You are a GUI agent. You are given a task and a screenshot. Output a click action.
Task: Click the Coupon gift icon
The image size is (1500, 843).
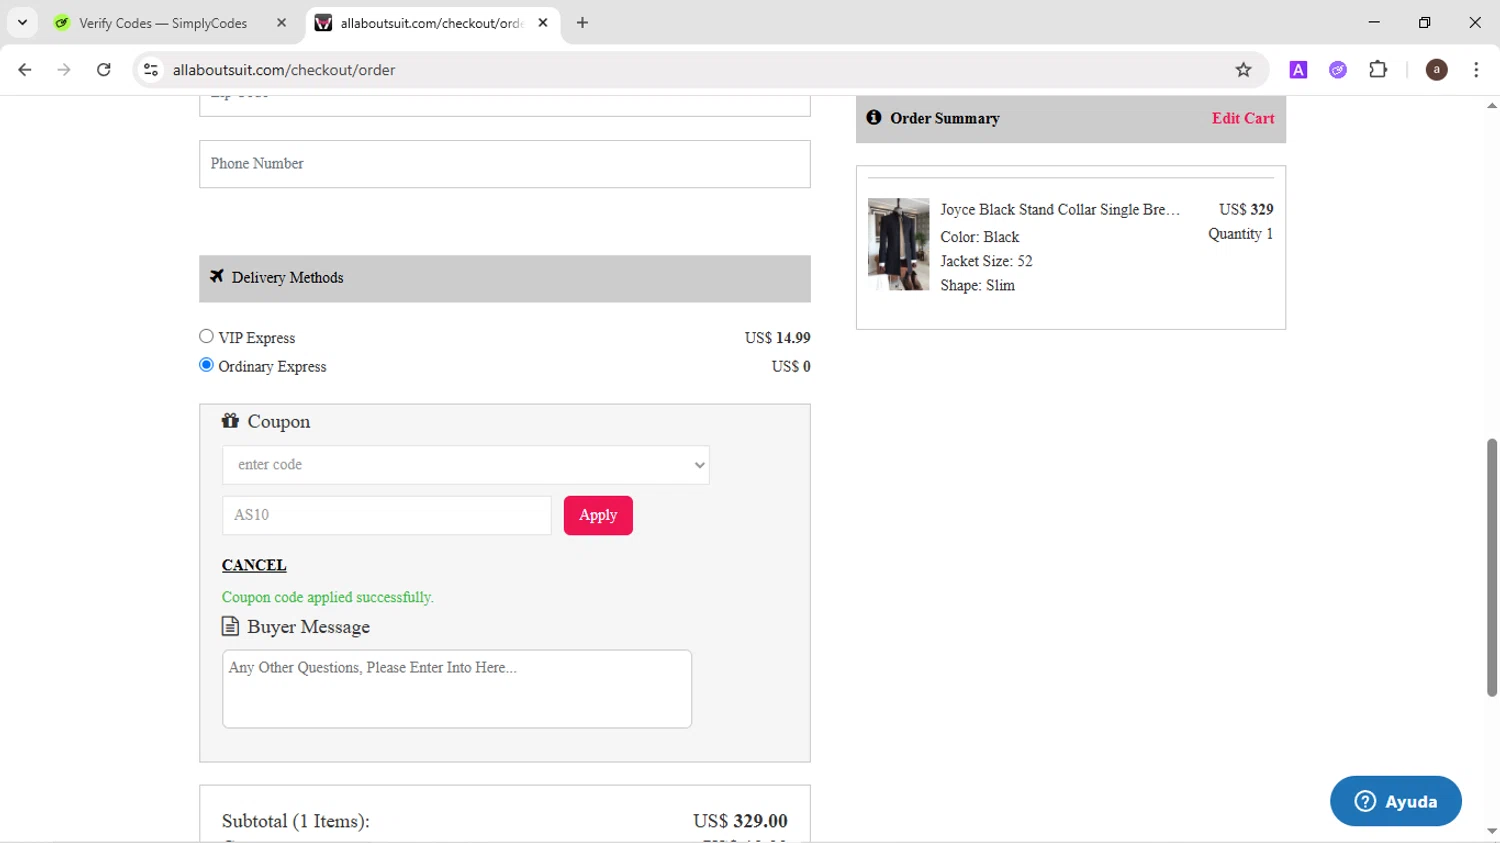pyautogui.click(x=230, y=420)
